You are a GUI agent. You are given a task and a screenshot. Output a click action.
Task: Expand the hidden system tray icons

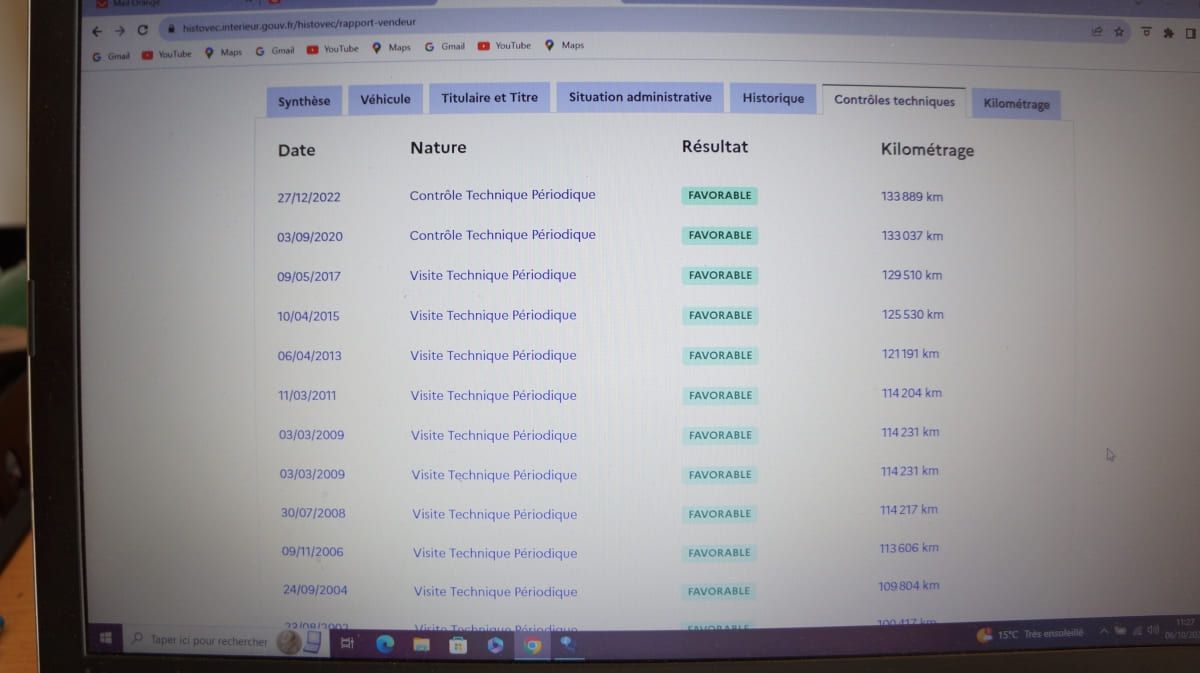1104,631
